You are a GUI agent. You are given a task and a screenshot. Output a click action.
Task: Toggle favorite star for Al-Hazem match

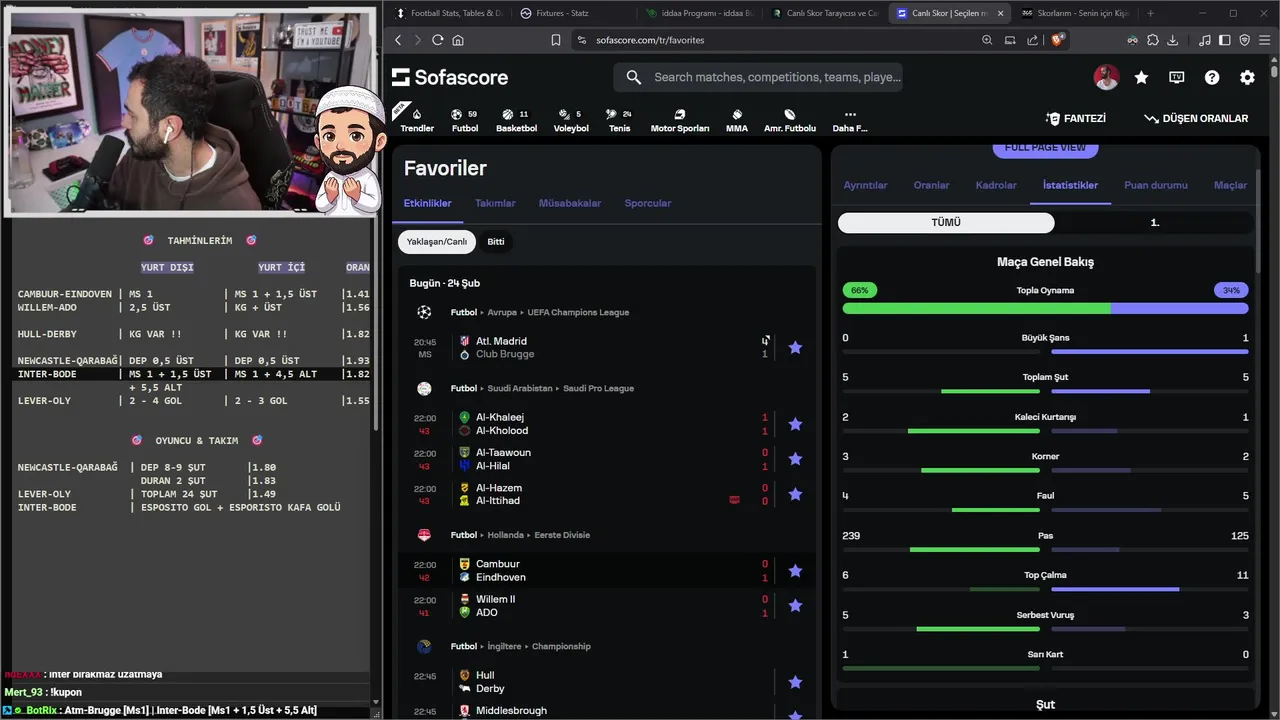(x=795, y=494)
